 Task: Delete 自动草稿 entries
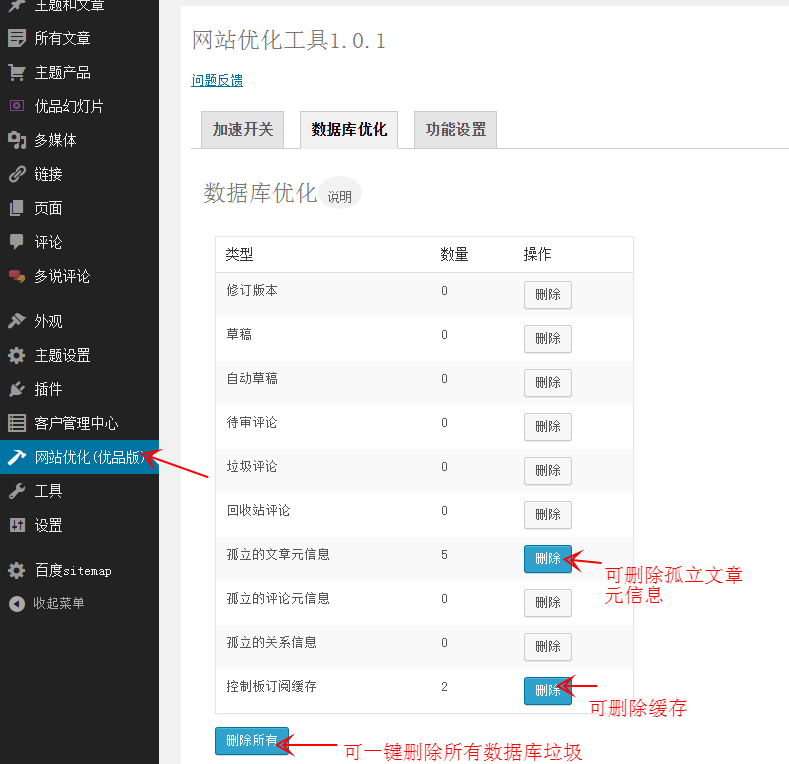coord(547,383)
